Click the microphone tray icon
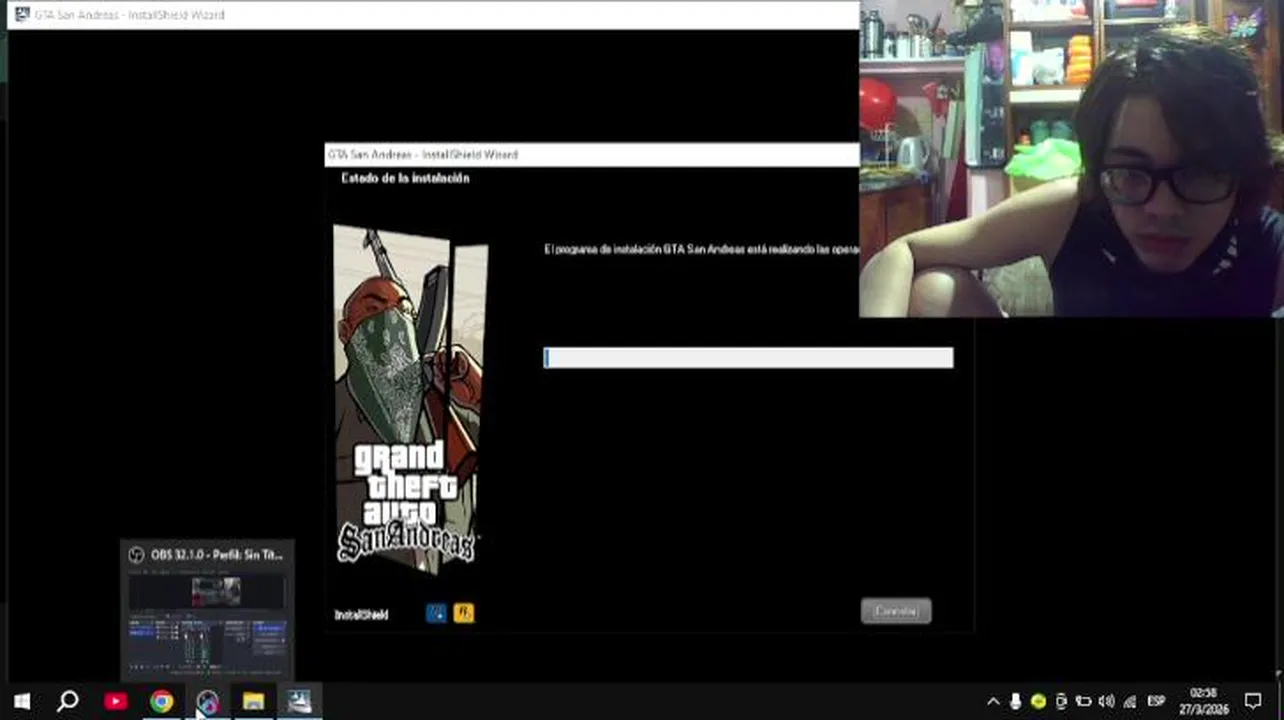1284x720 pixels. 1015,702
